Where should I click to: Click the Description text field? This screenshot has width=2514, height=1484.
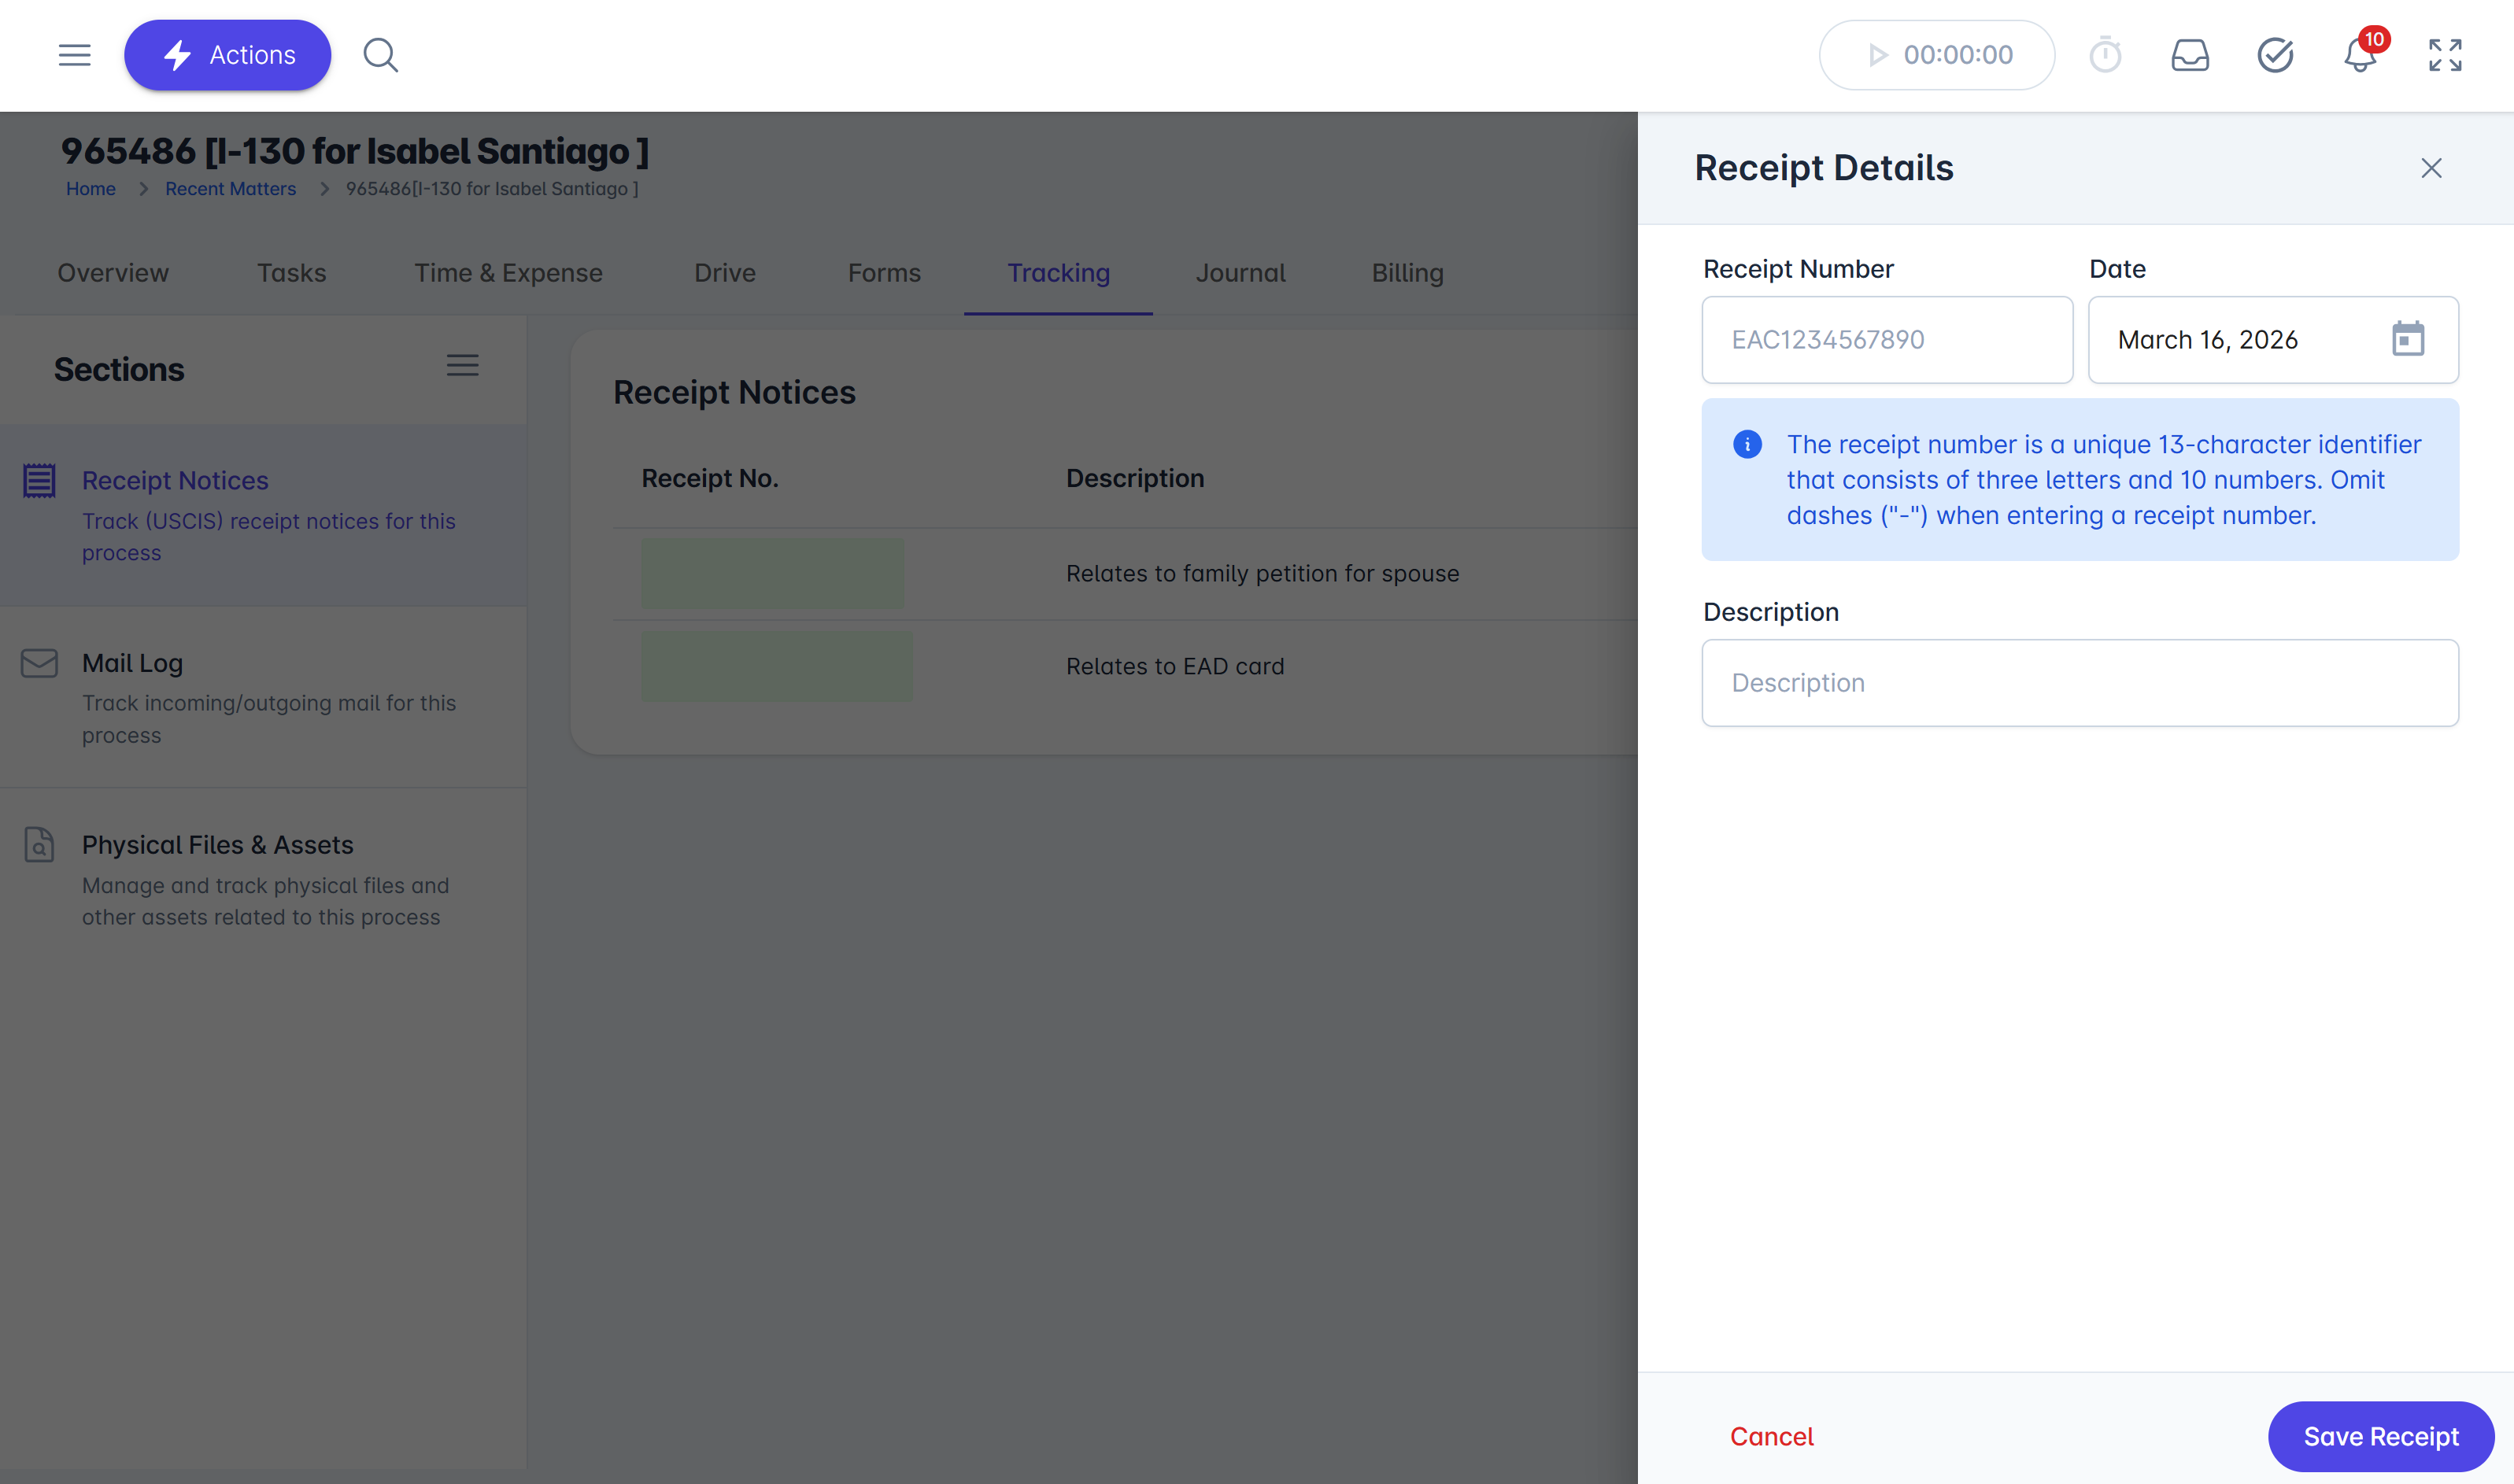(2079, 683)
